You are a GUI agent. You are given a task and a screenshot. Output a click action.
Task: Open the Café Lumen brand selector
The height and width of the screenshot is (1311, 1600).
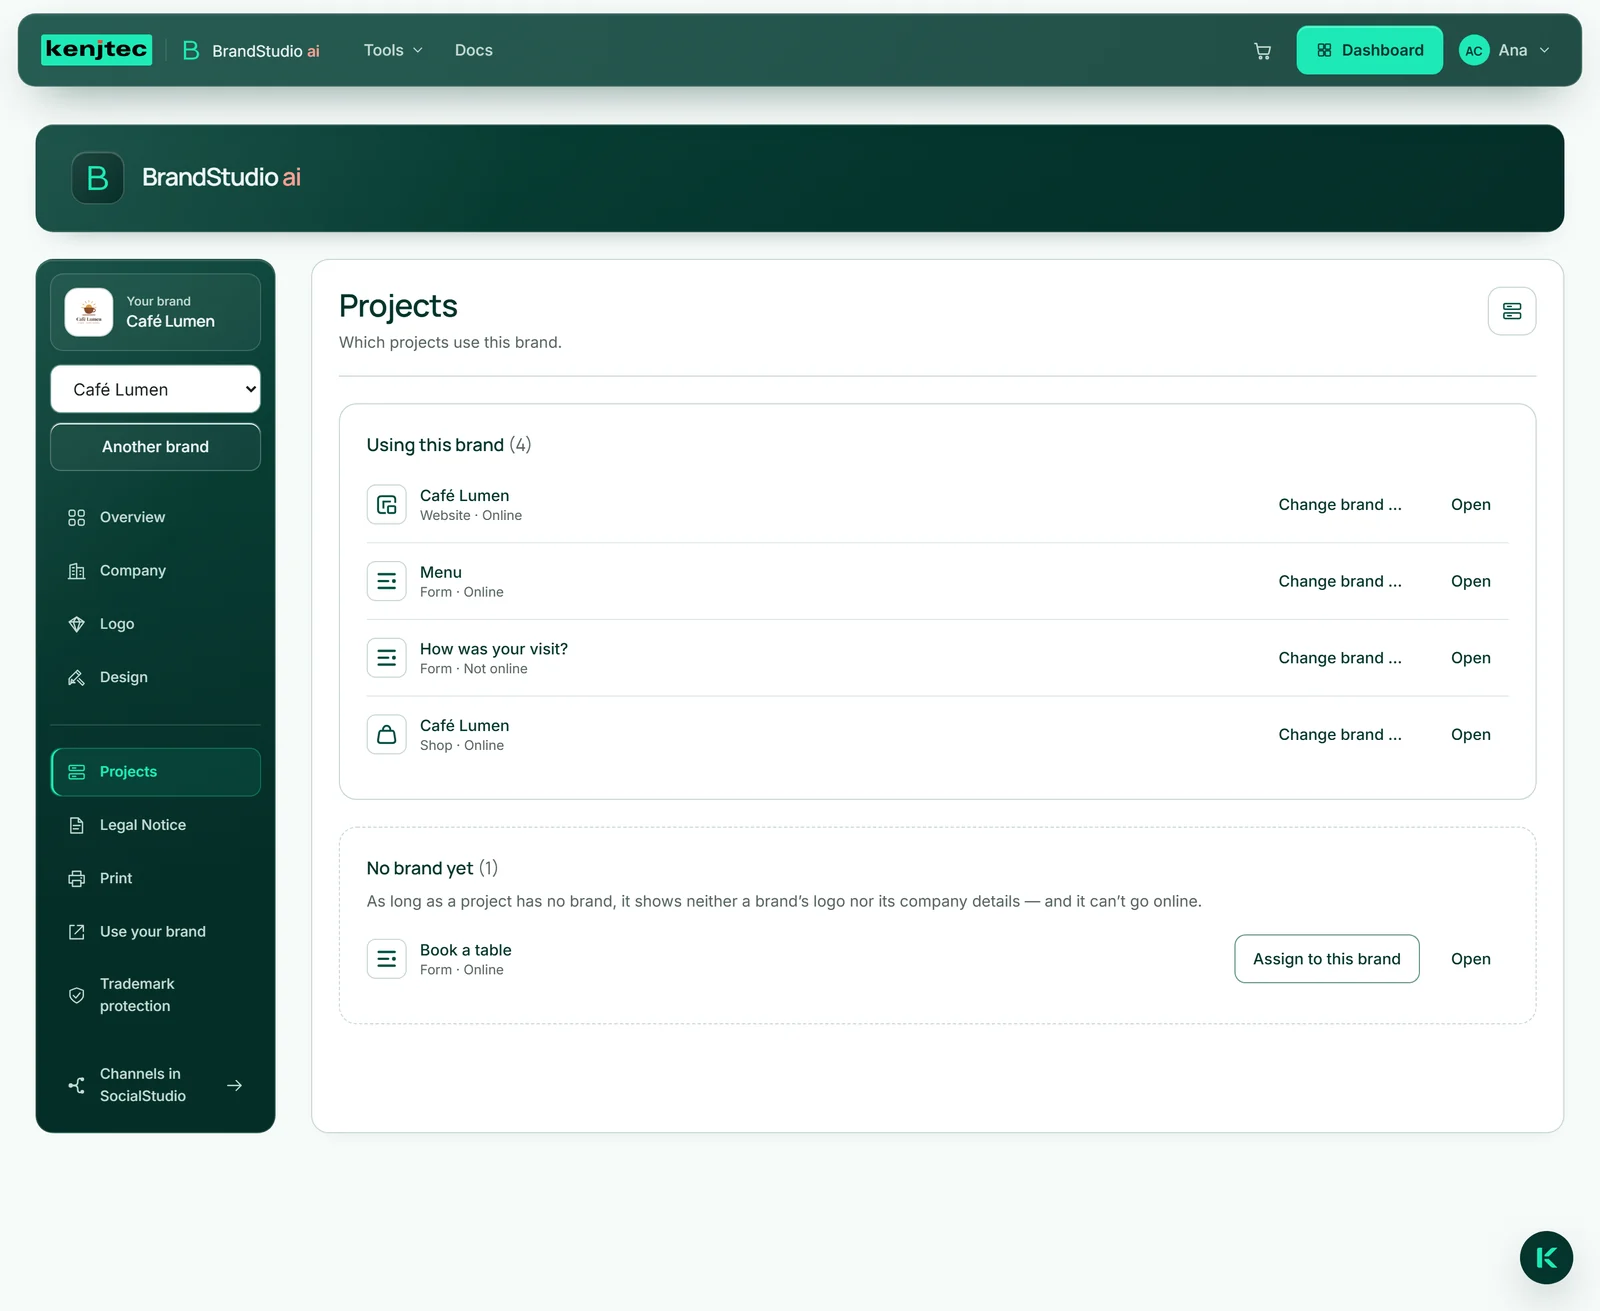pyautogui.click(x=155, y=389)
